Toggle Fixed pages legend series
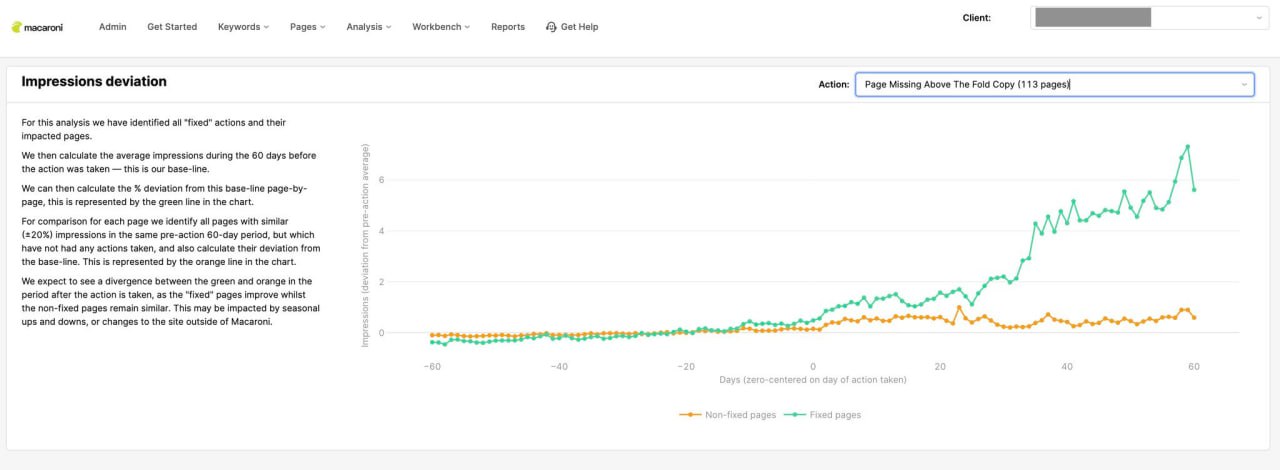 click(x=822, y=414)
